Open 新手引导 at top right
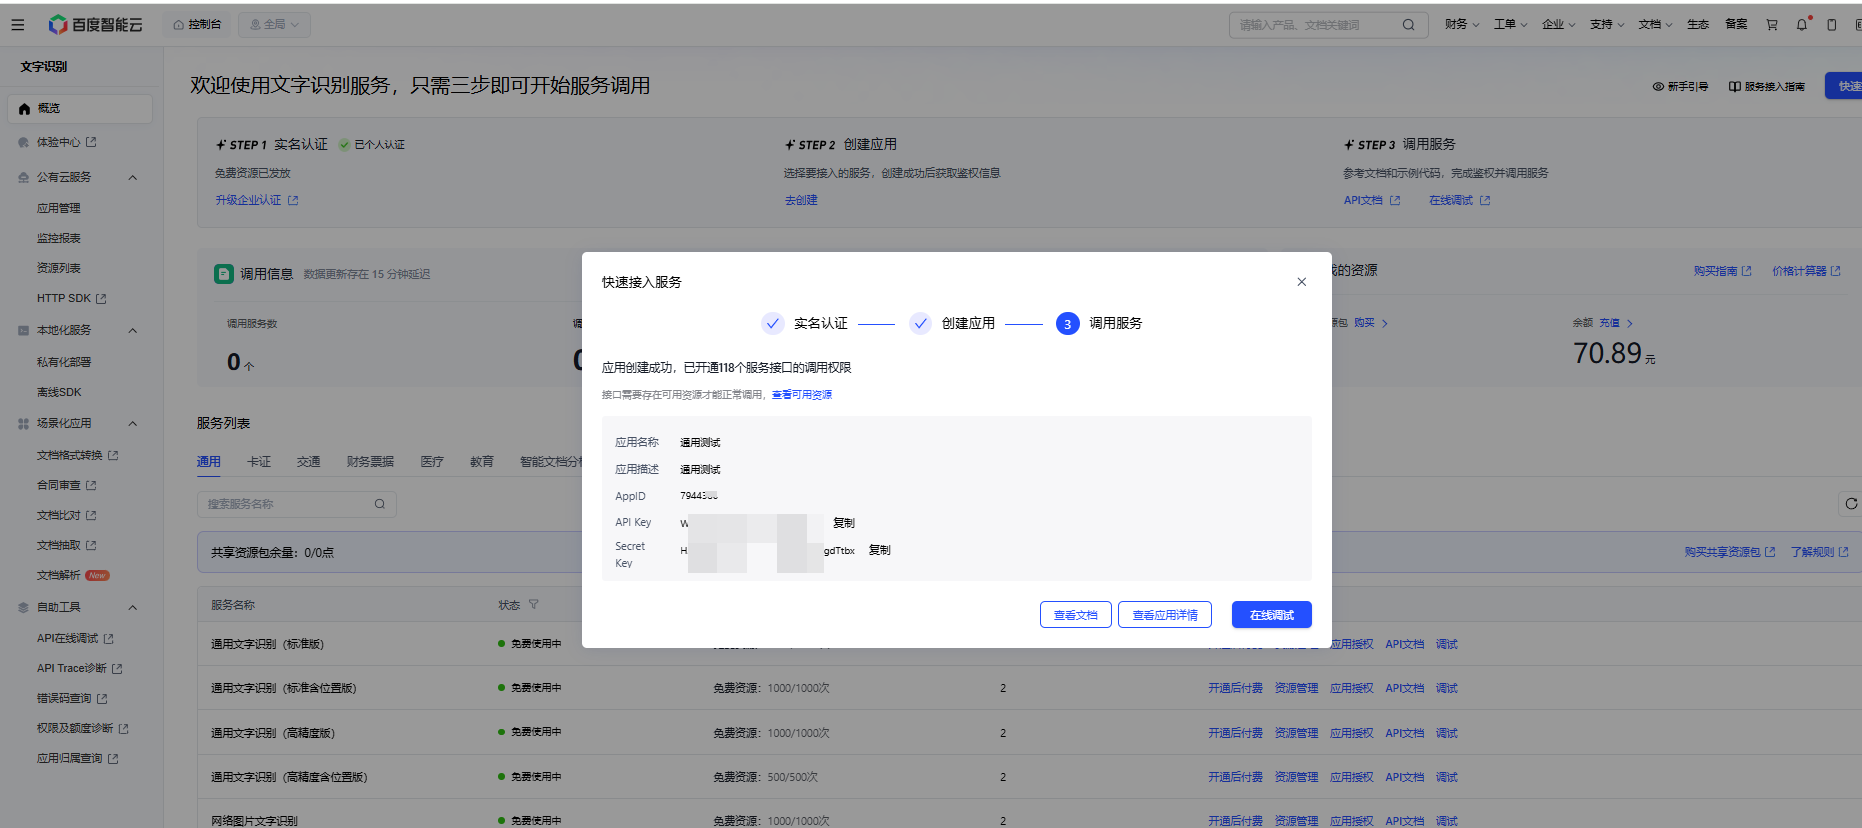This screenshot has width=1862, height=828. pos(1680,87)
